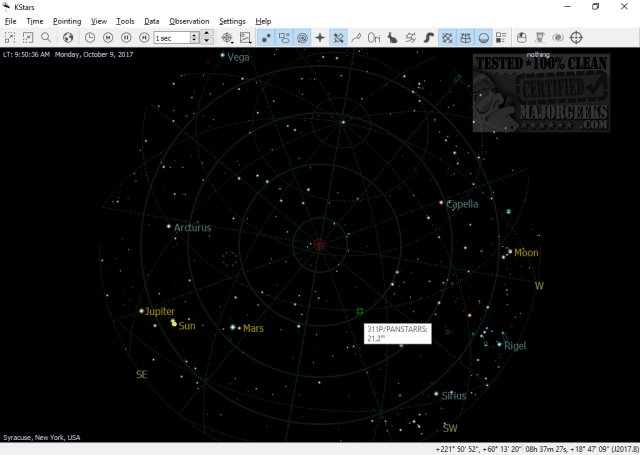
Task: Increase time step value with spinbox up arrow
Action: (195, 35)
